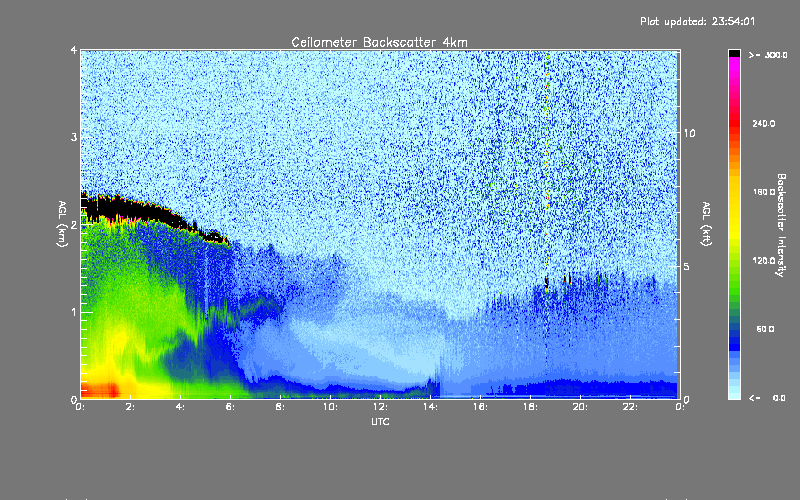This screenshot has height=500, width=800.
Task: Click the "2" tick on km axis
Action: pos(74,225)
